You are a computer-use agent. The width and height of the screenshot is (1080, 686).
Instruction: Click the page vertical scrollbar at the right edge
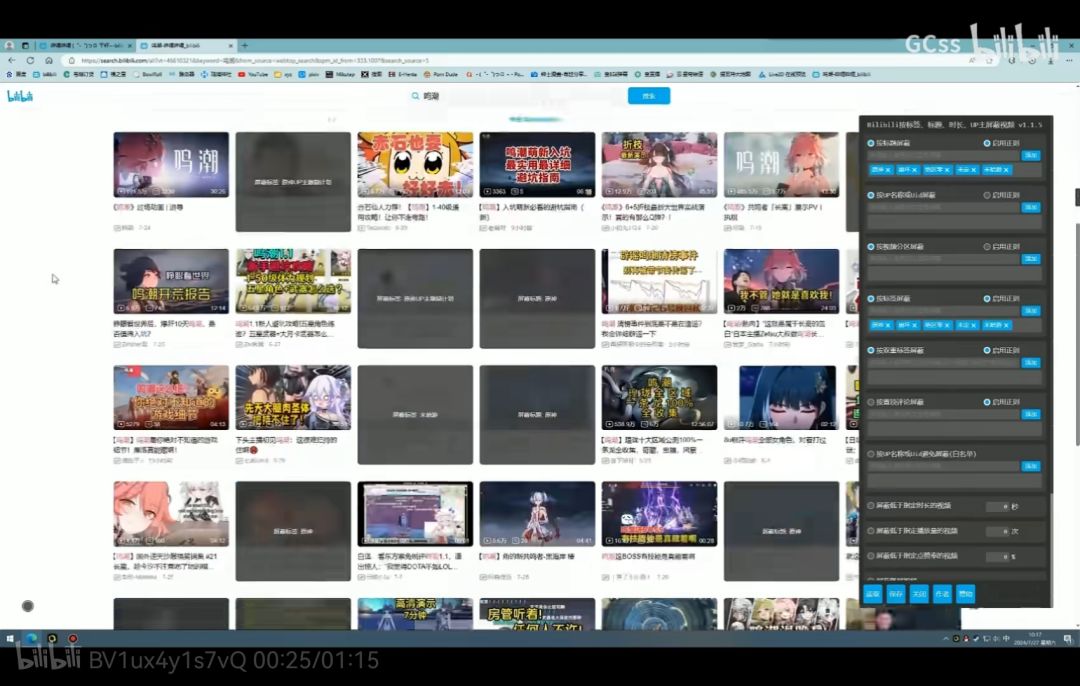(x=1077, y=333)
